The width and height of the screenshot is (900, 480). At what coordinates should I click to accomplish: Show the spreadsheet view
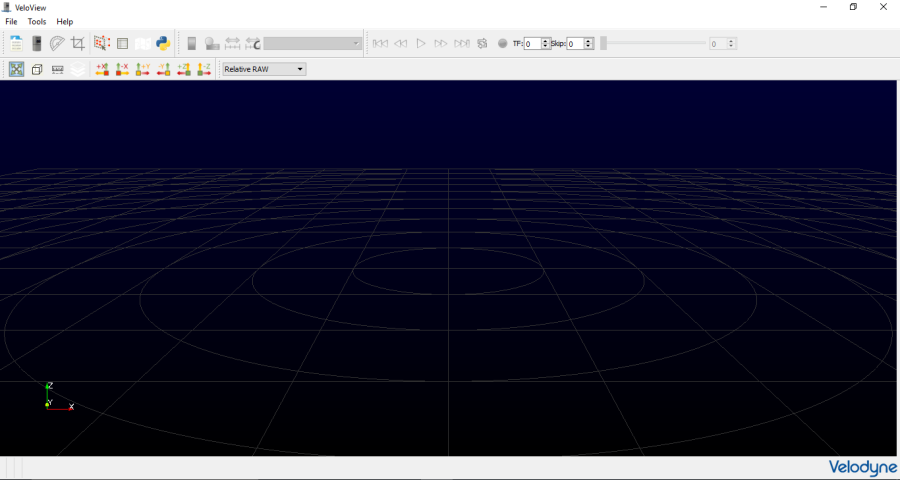tap(122, 43)
